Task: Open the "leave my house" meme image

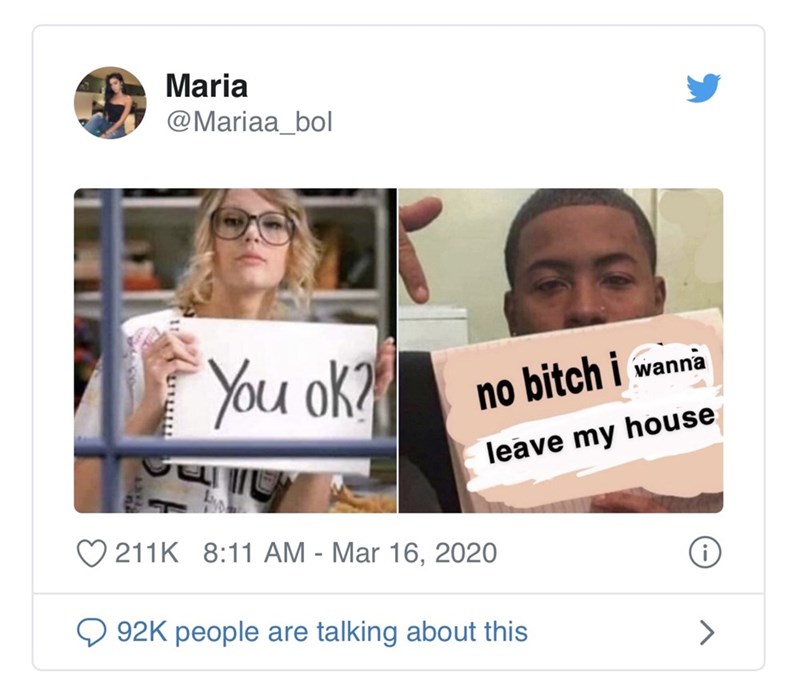Action: coord(561,350)
